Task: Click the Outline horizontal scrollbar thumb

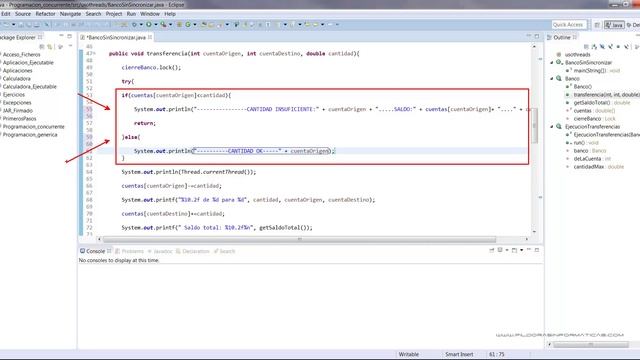Action: pyautogui.click(x=591, y=344)
